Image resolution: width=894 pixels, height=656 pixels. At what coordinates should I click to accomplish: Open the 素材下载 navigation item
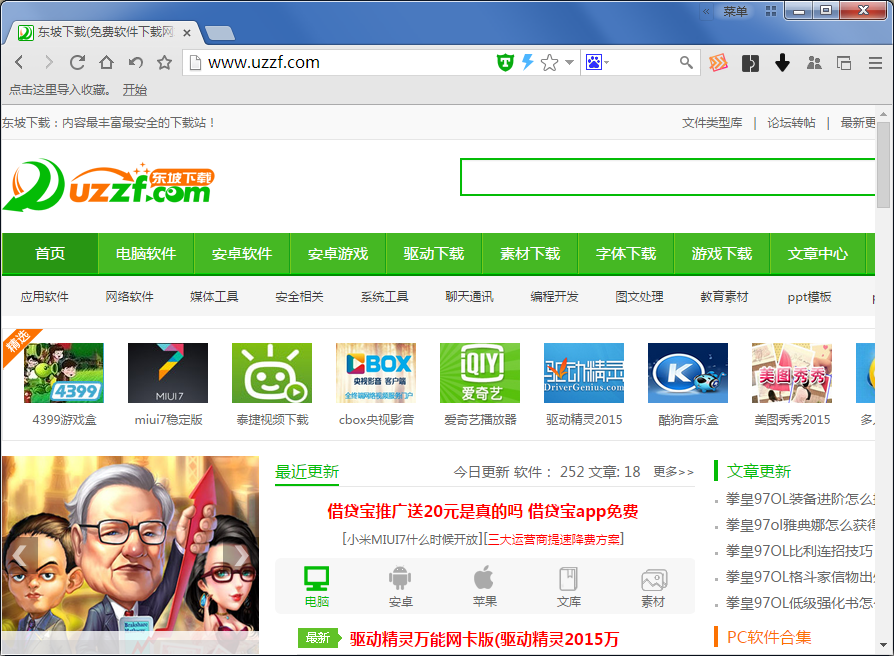pyautogui.click(x=530, y=254)
